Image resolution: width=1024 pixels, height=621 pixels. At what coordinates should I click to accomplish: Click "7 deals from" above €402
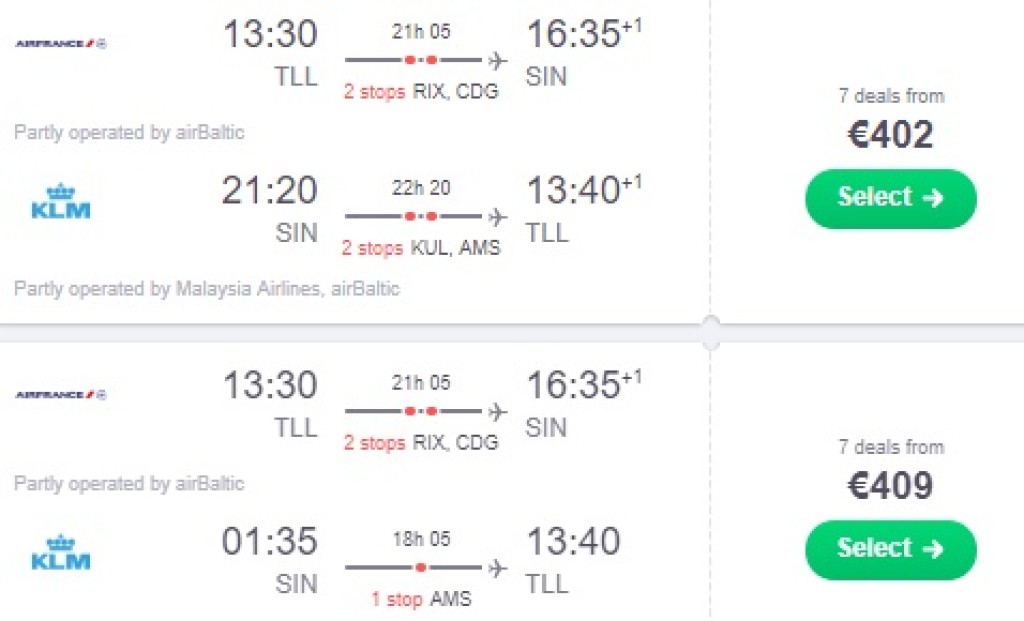pos(890,96)
